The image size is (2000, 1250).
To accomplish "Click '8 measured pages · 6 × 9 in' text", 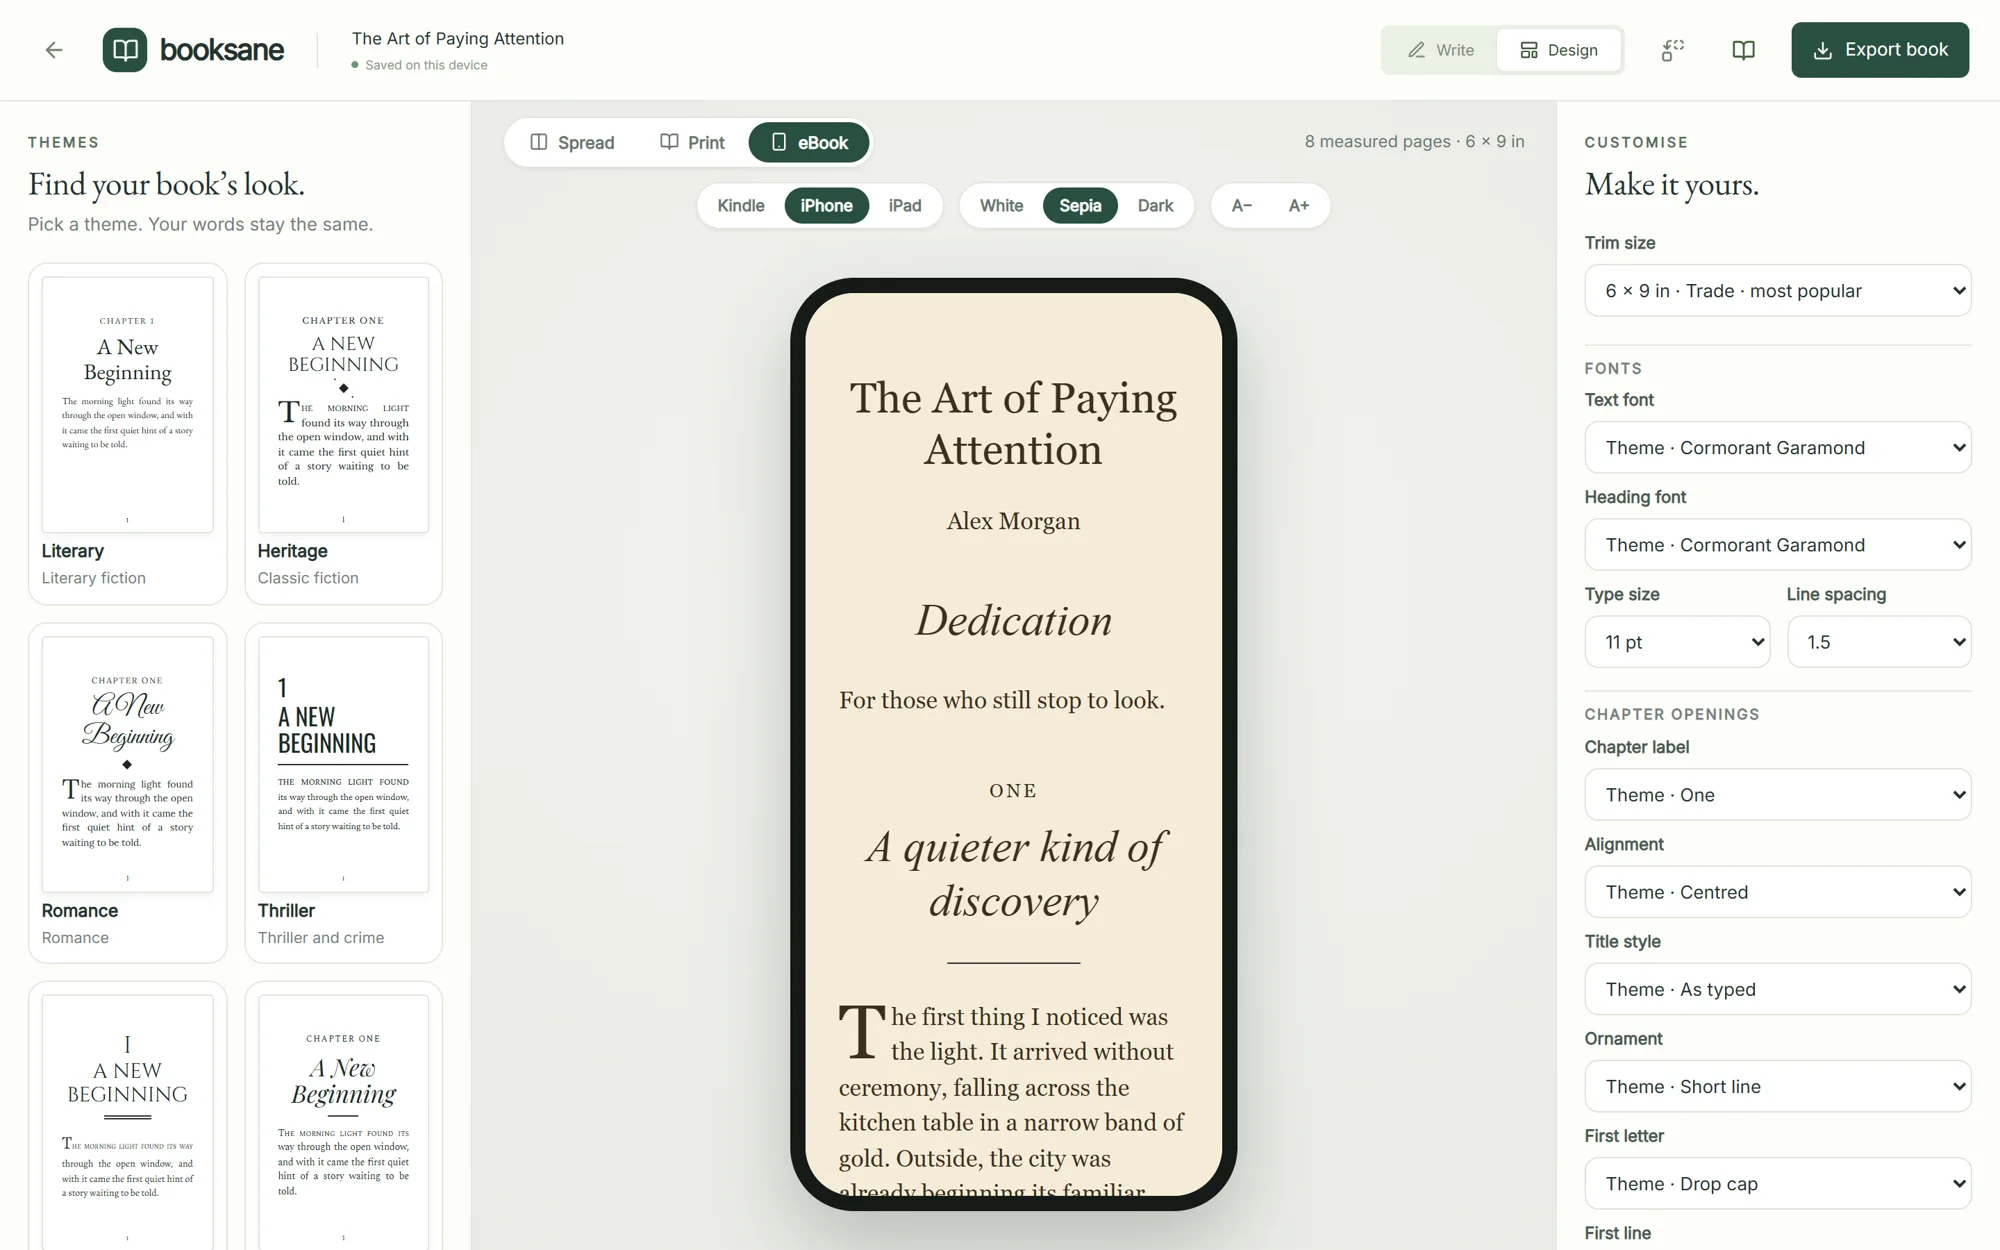I will [1414, 141].
